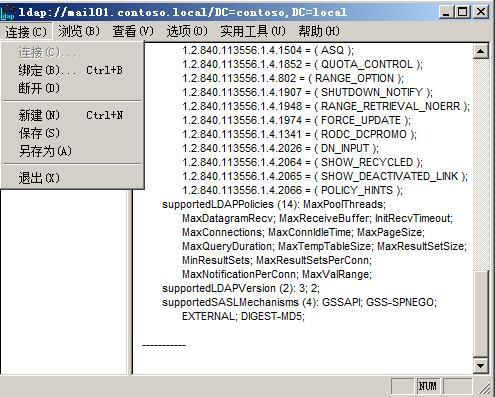
Task: Open the 浏览(B) menu
Action: click(79, 32)
